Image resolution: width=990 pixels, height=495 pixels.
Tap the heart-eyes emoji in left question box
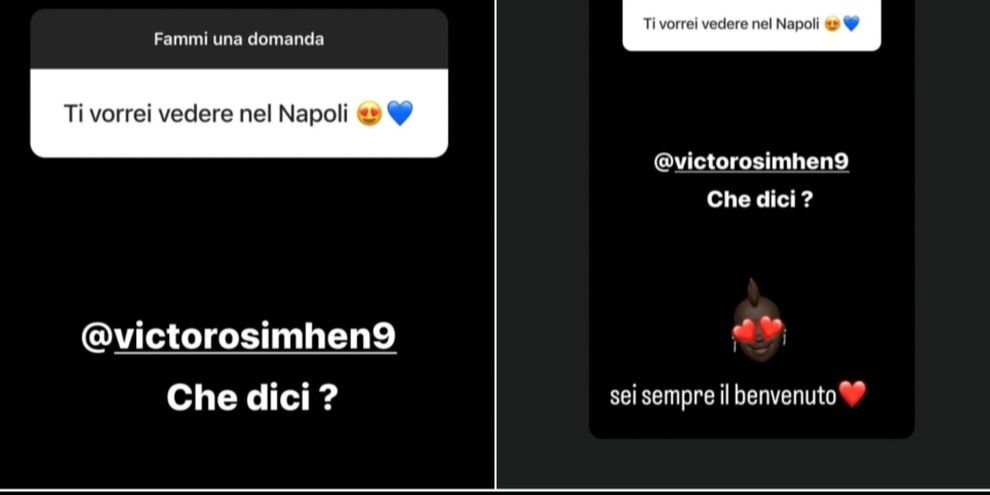pos(369,114)
